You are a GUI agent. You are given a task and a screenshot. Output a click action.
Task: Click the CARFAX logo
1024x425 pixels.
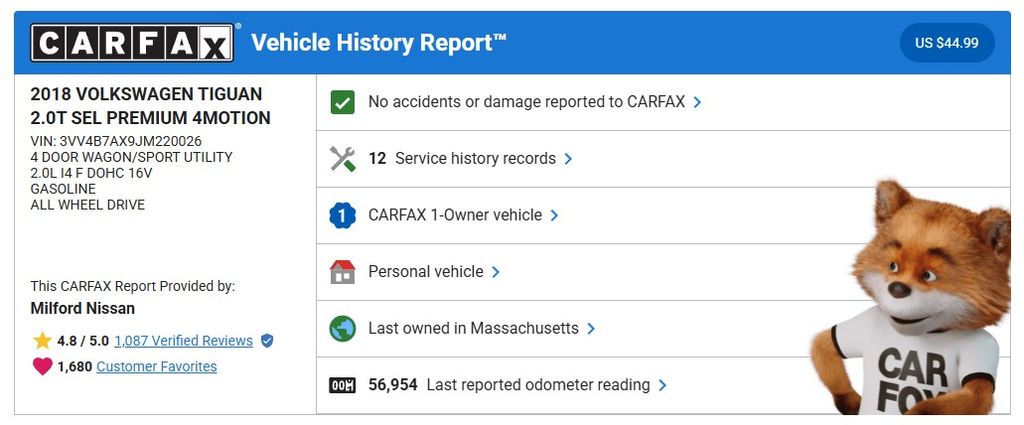point(133,43)
